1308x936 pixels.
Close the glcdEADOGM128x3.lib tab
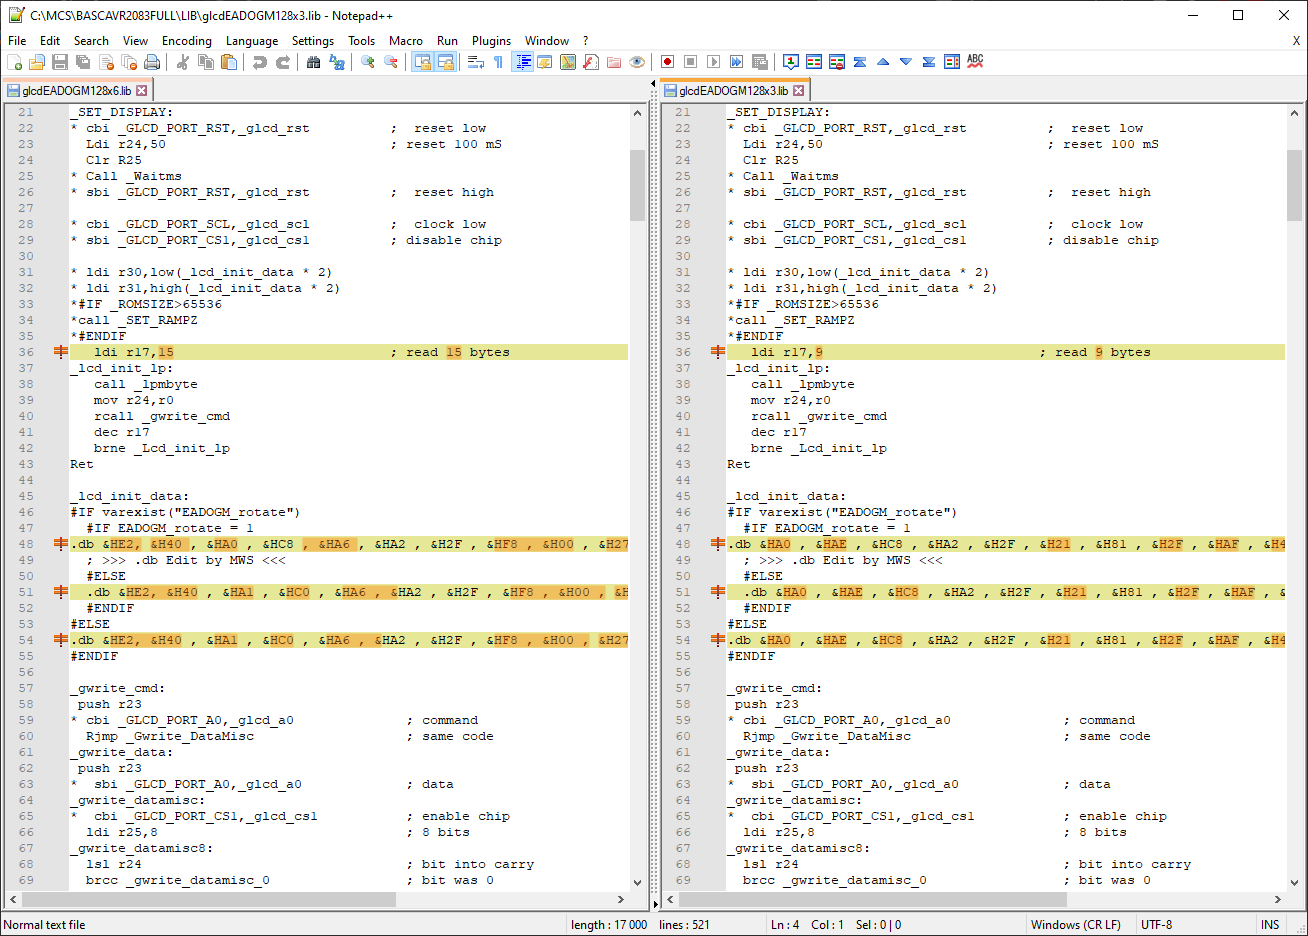click(x=799, y=91)
